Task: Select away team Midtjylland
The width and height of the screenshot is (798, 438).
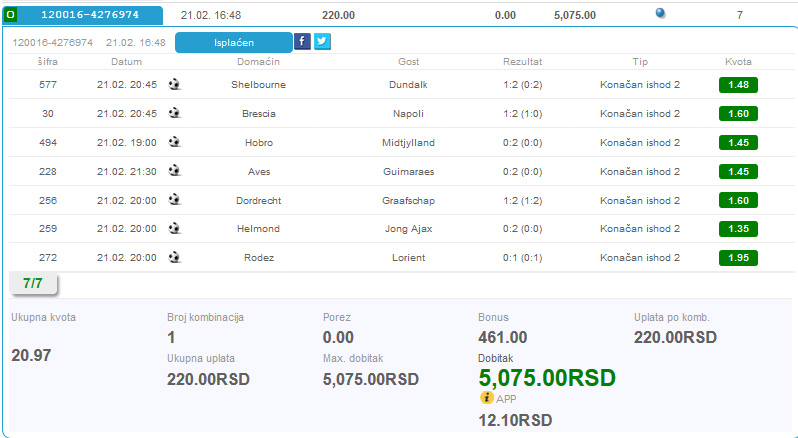Action: pyautogui.click(x=408, y=142)
